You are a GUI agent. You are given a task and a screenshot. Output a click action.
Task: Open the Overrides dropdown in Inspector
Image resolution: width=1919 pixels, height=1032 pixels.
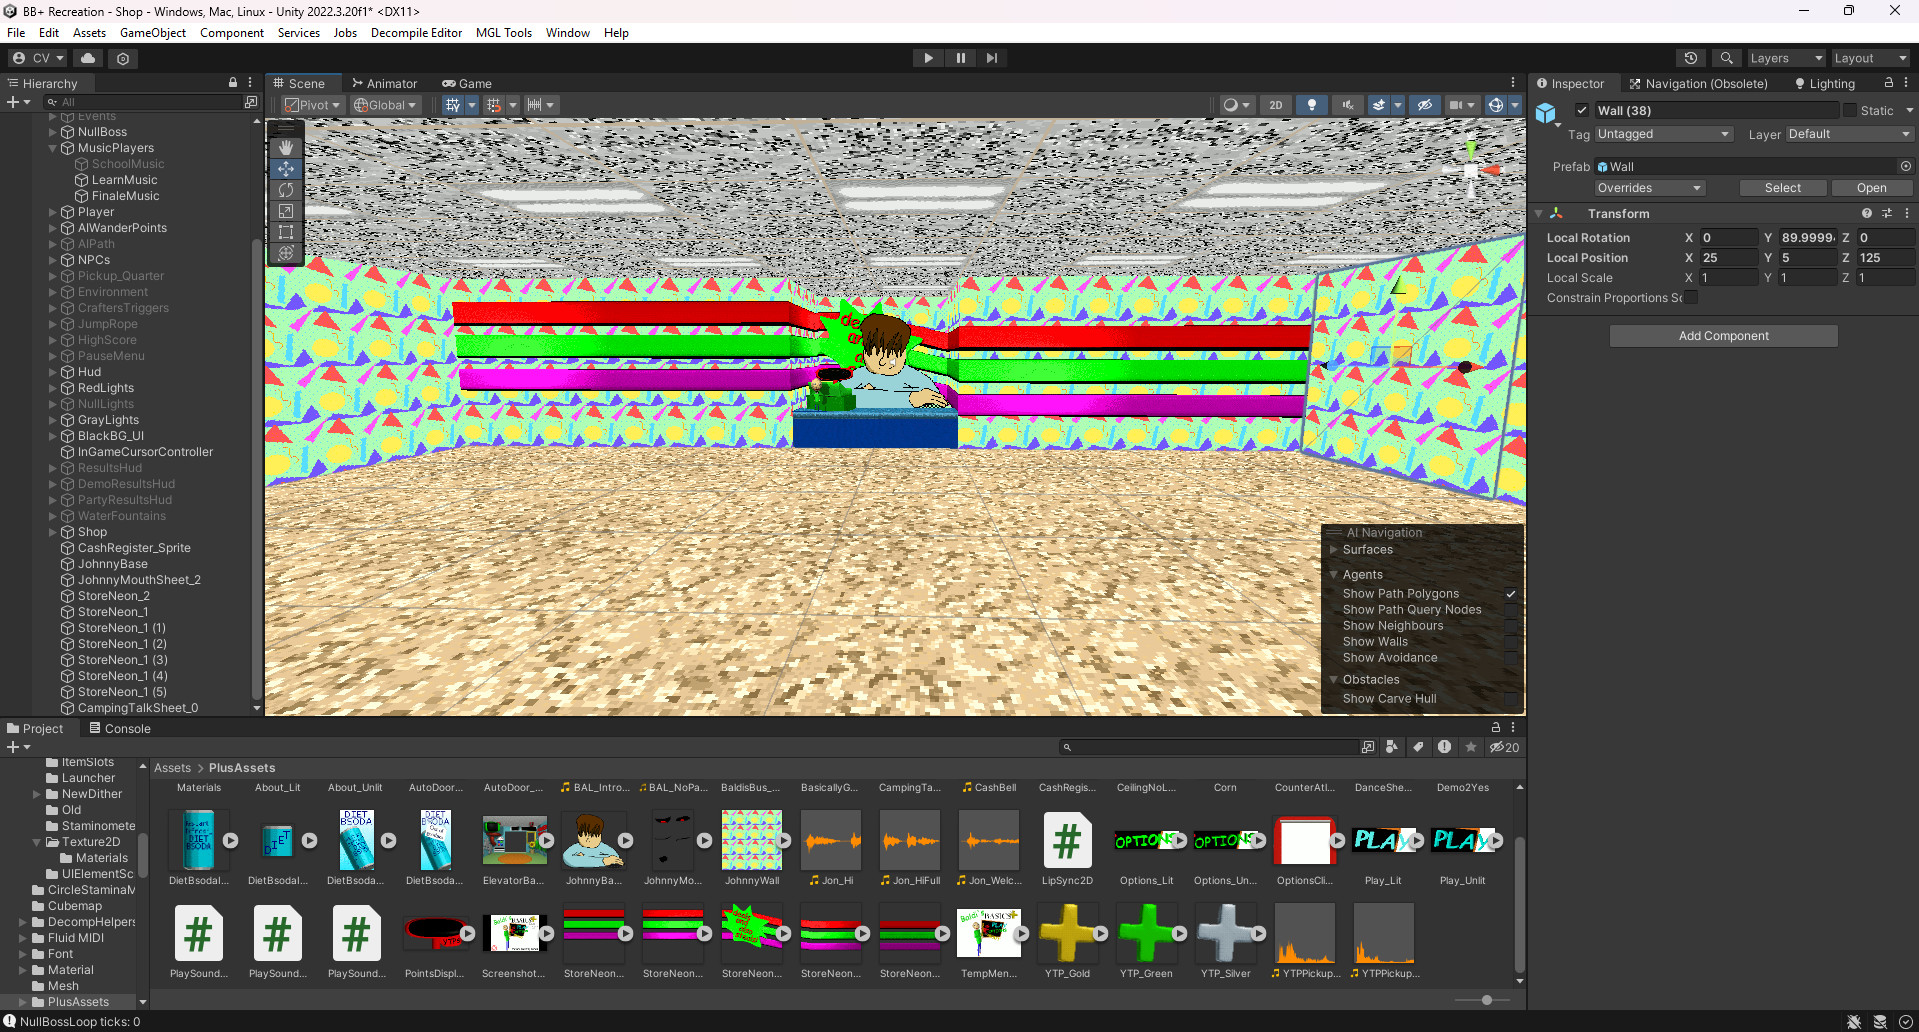(1649, 188)
